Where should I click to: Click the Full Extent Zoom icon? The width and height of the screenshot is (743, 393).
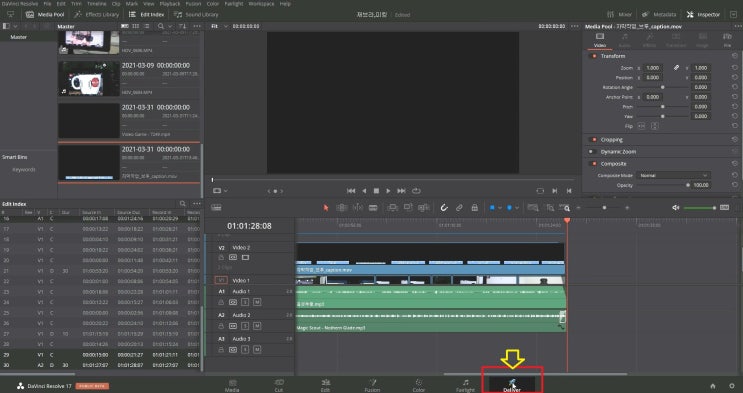[x=533, y=208]
